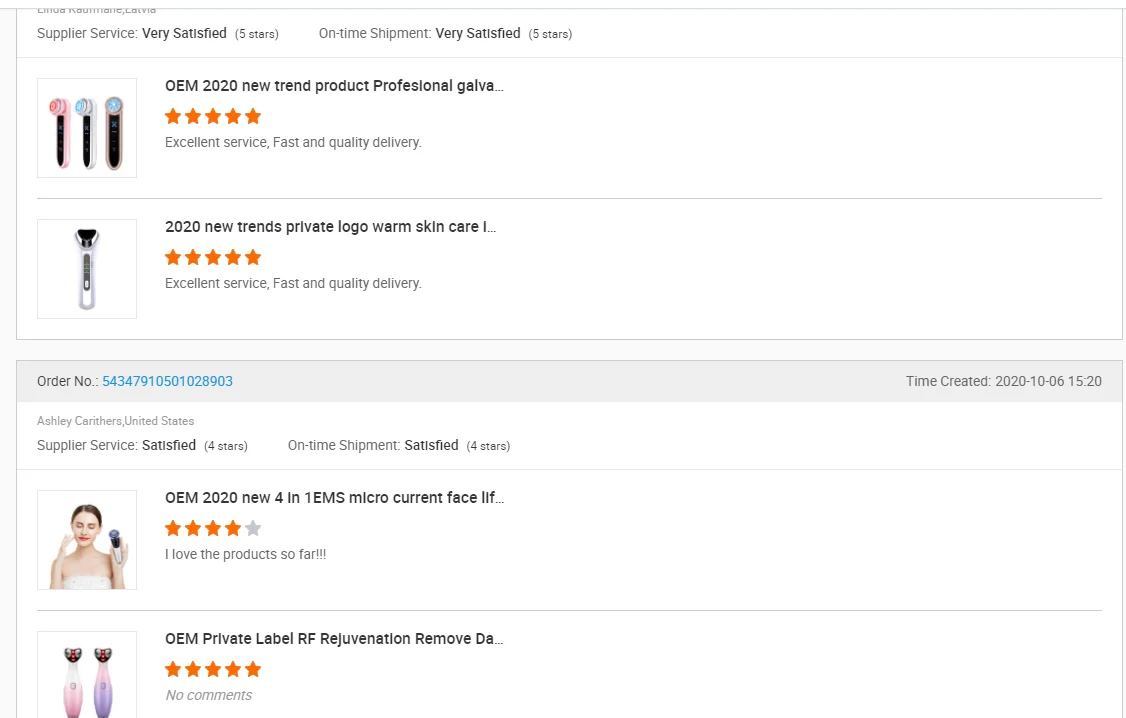1126x718 pixels.
Task: Open the pink and purple RF device thumbnail
Action: (x=87, y=675)
